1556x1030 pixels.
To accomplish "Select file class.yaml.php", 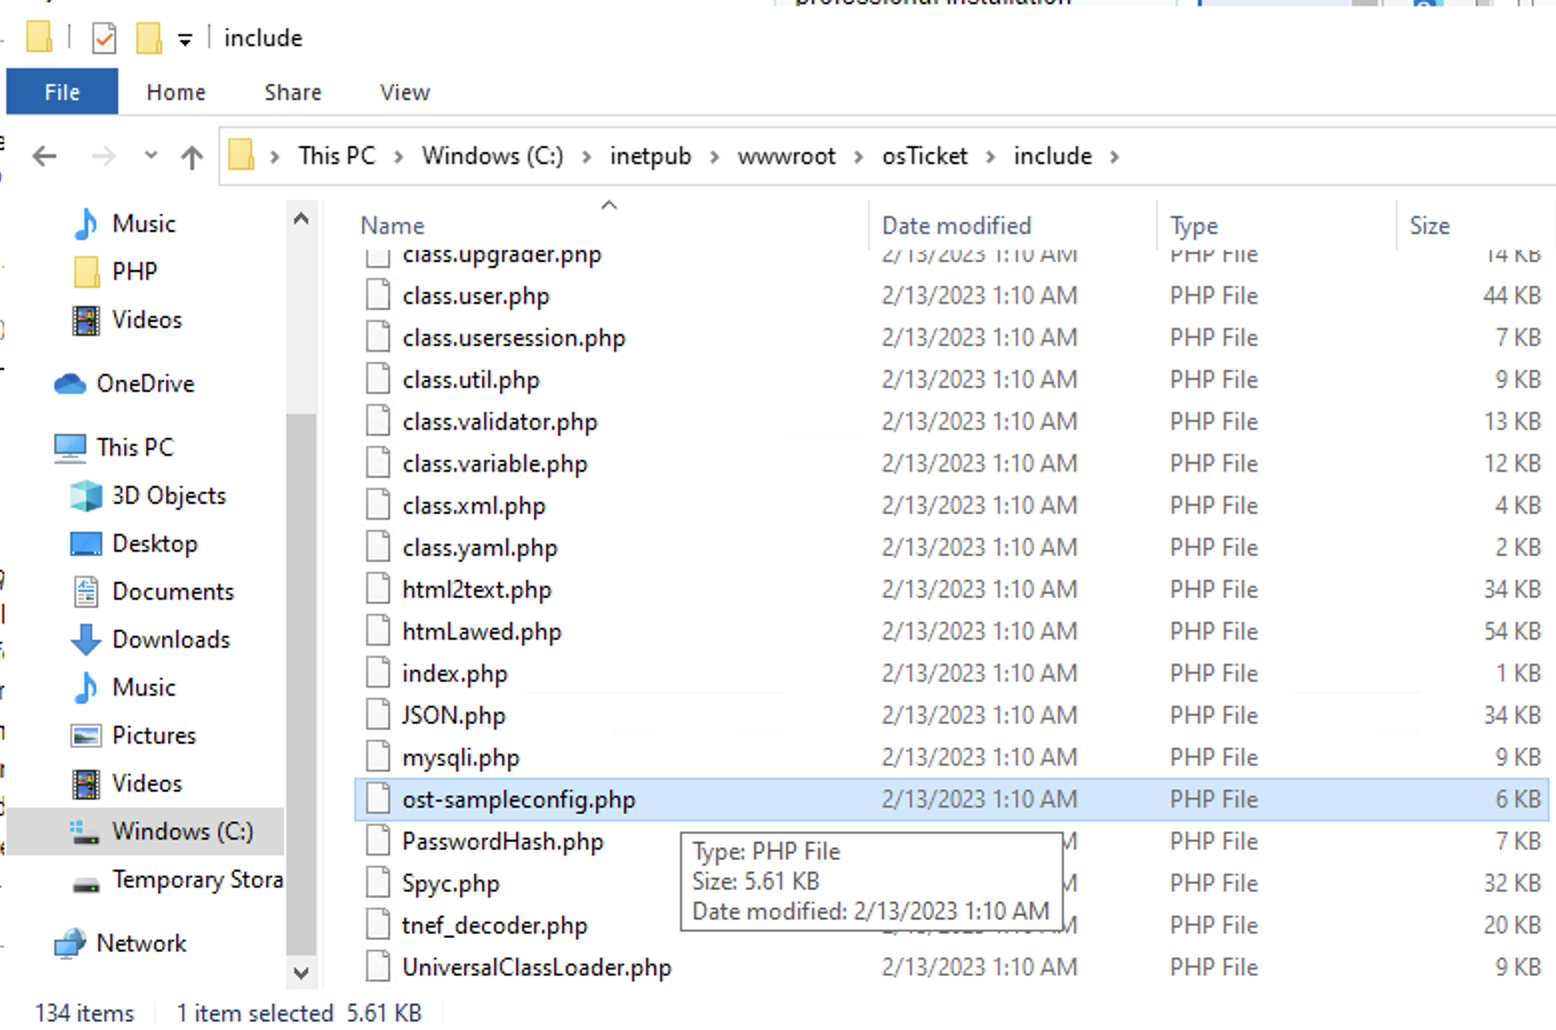I will [x=480, y=548].
